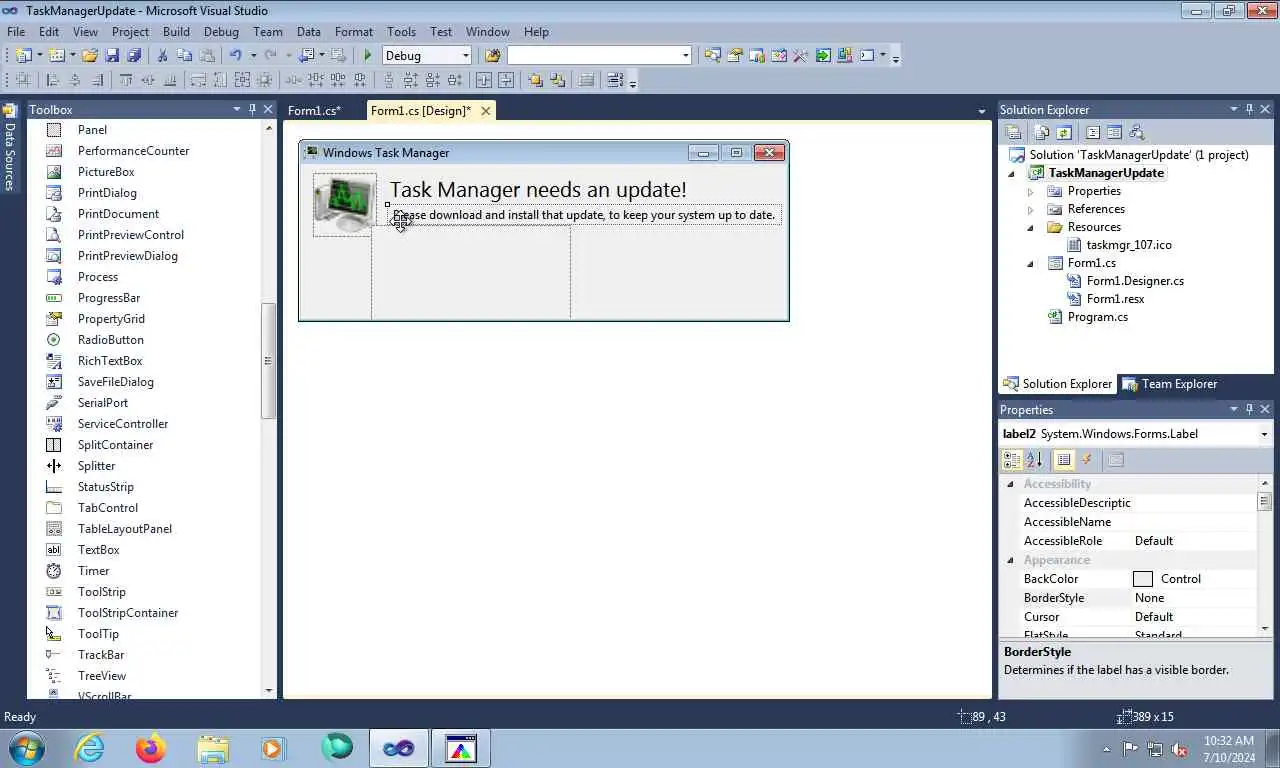Click the Find in Files icon
Viewport: 1280px width, 768px height.
pyautogui.click(x=492, y=56)
